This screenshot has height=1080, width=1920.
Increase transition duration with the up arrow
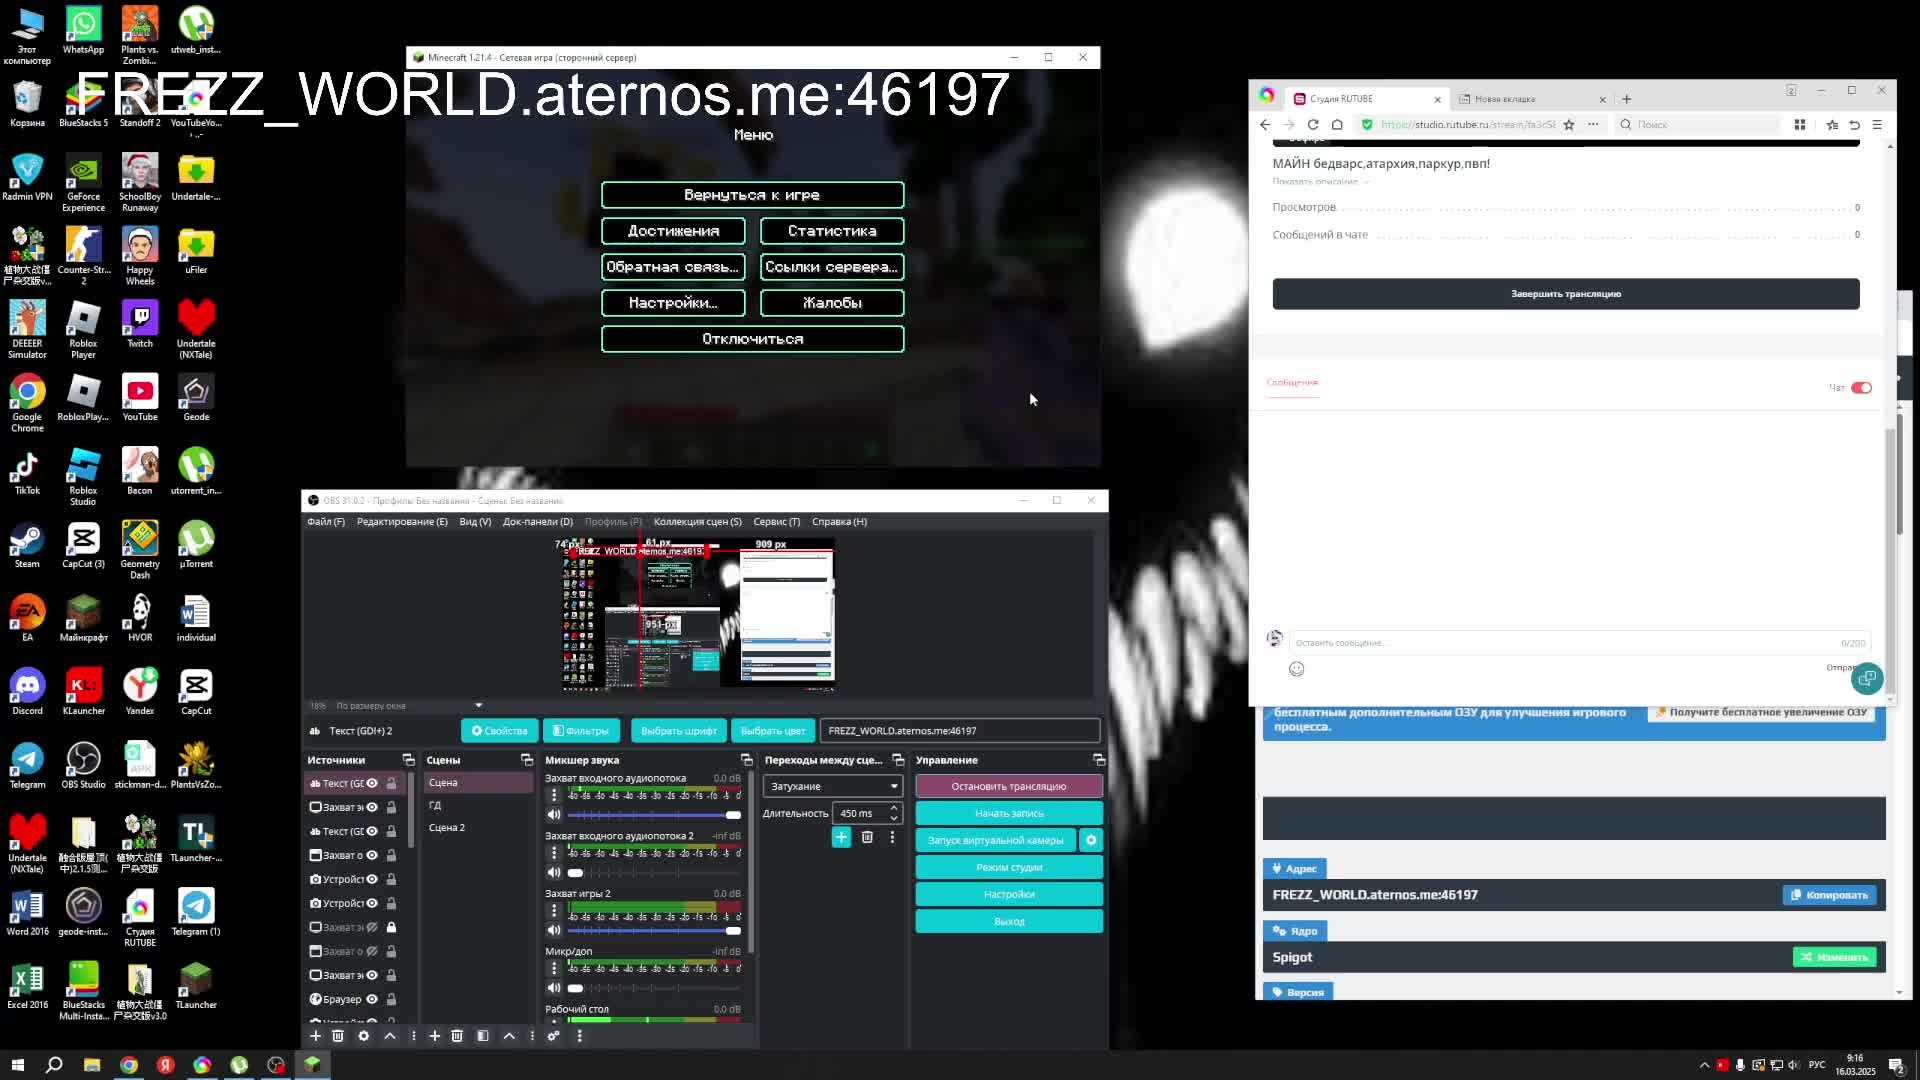click(x=894, y=808)
